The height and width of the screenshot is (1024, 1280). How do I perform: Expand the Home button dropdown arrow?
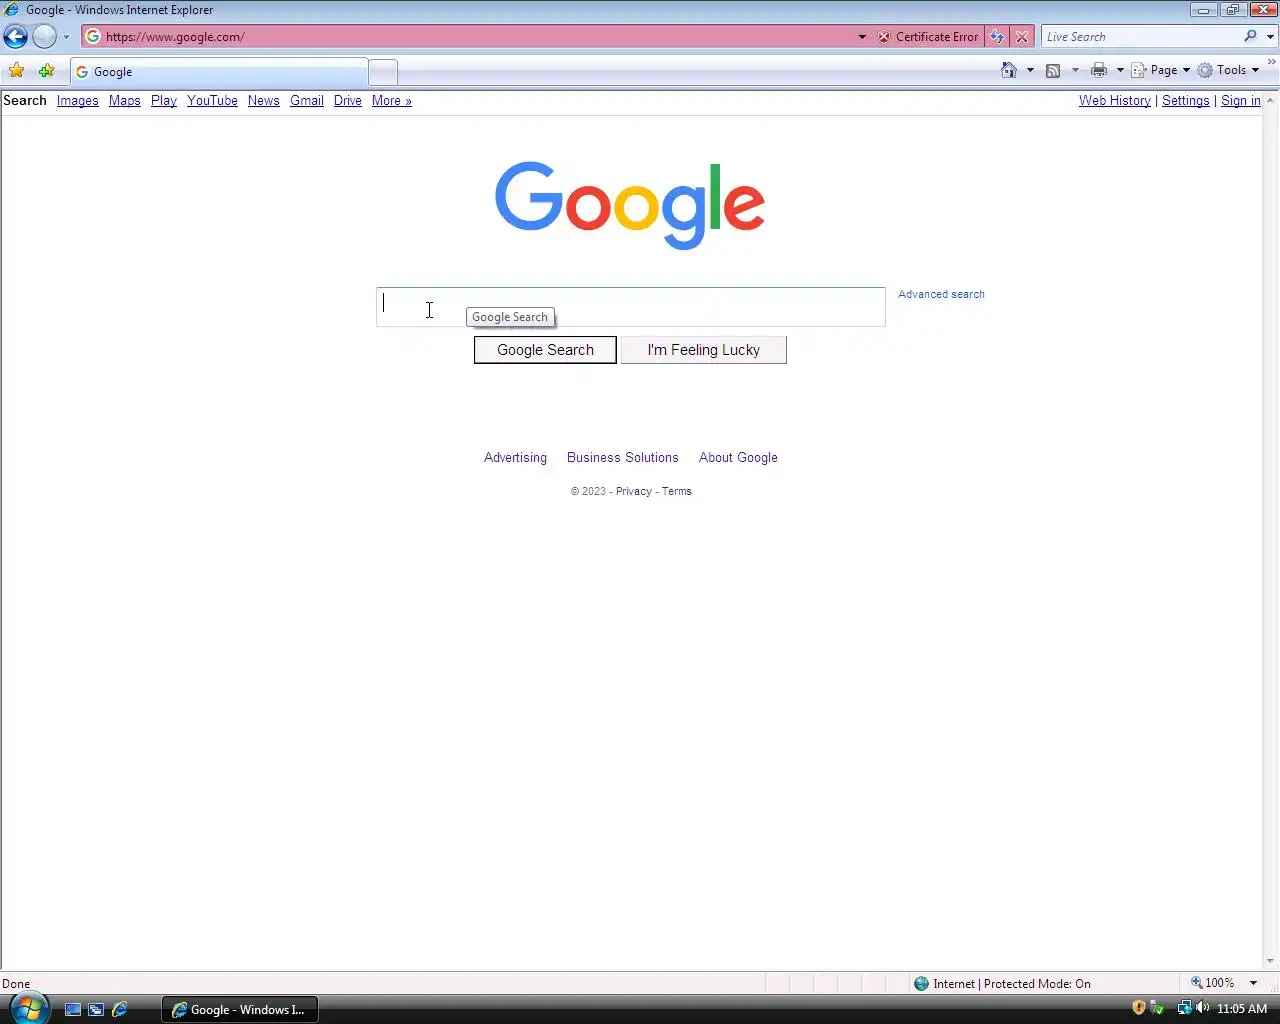coord(1030,70)
